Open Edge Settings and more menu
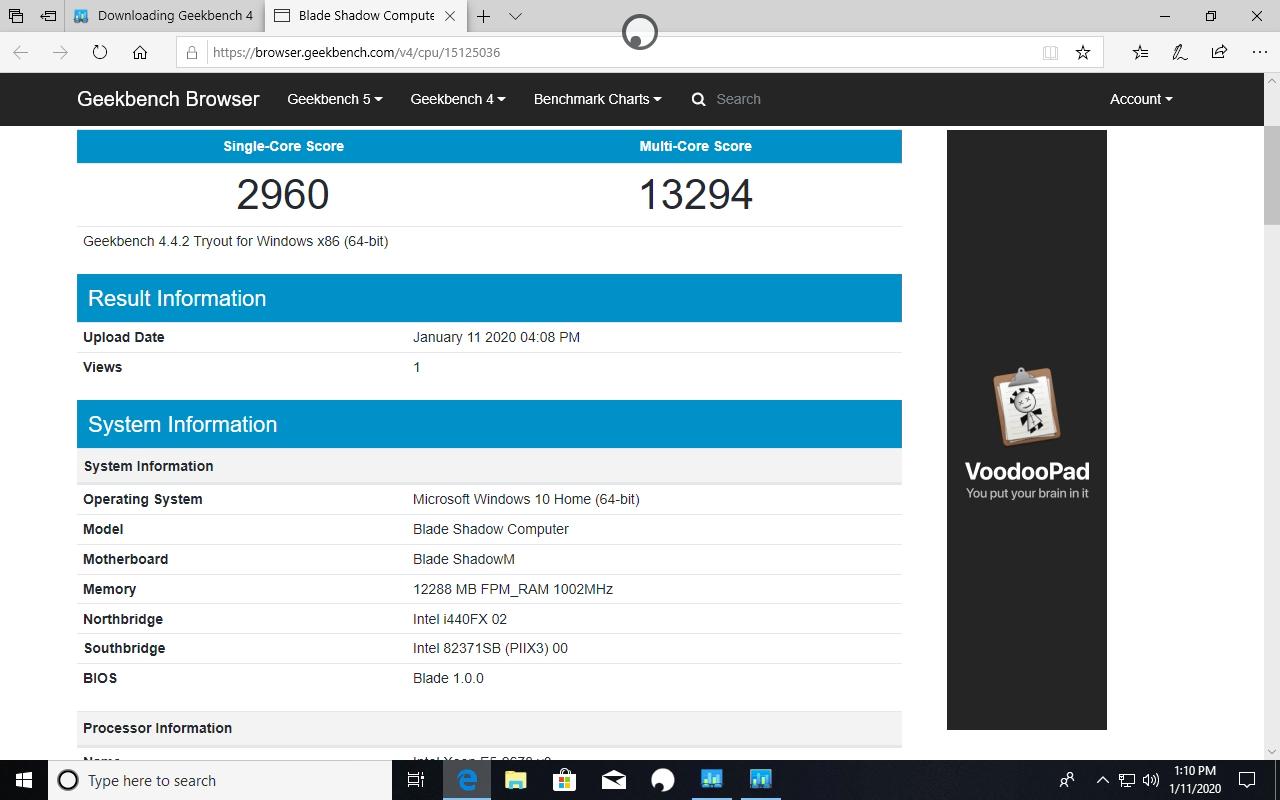 [x=1258, y=52]
